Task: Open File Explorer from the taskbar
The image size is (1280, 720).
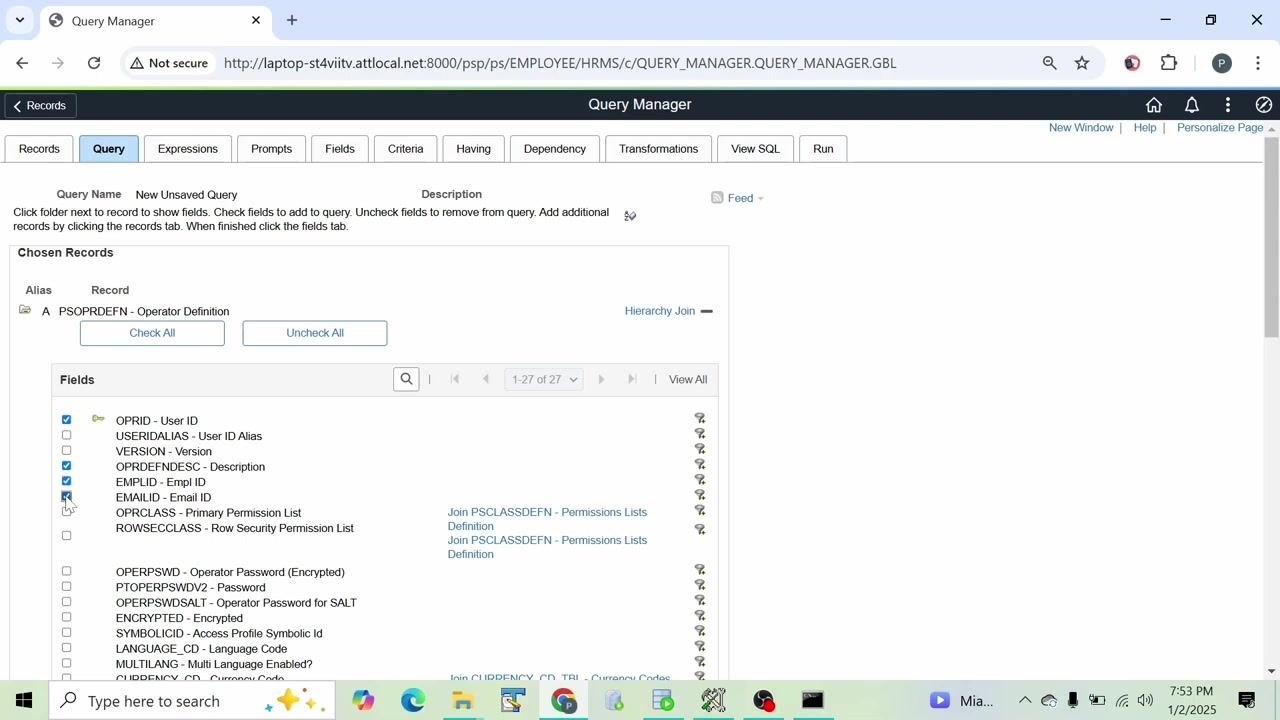Action: tap(463, 701)
